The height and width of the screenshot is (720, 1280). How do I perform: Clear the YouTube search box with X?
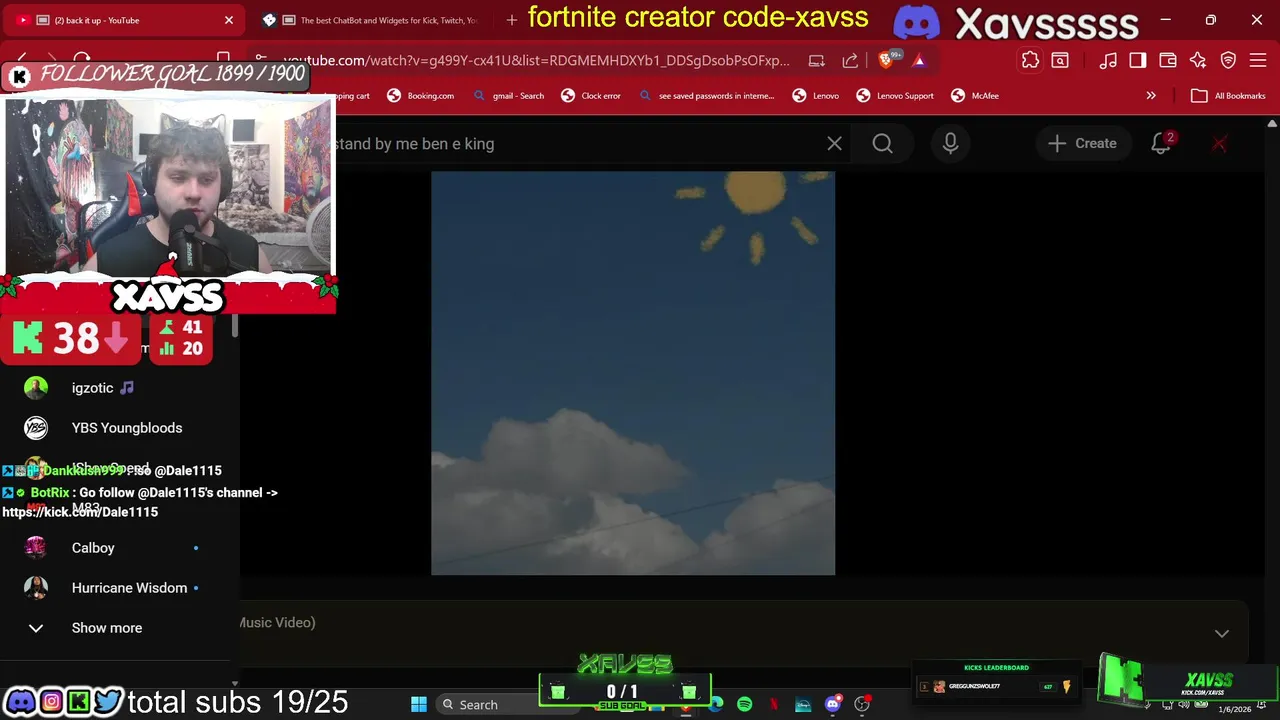(x=834, y=144)
